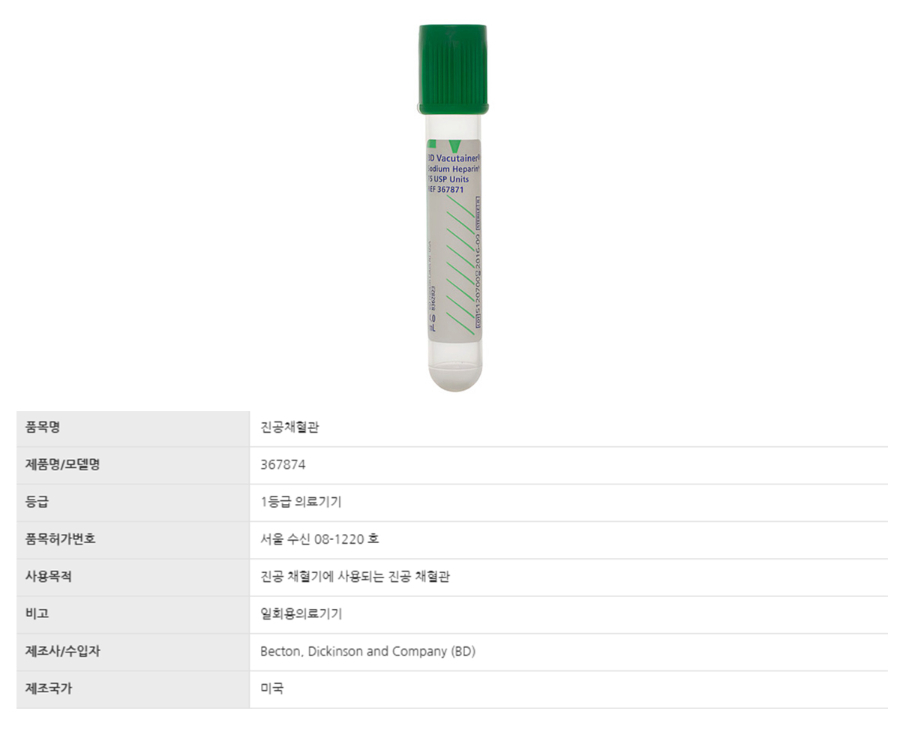Screen dimensions: 900x750
Task: Click the 제품명/모델명 header cell
Action: tap(62, 464)
